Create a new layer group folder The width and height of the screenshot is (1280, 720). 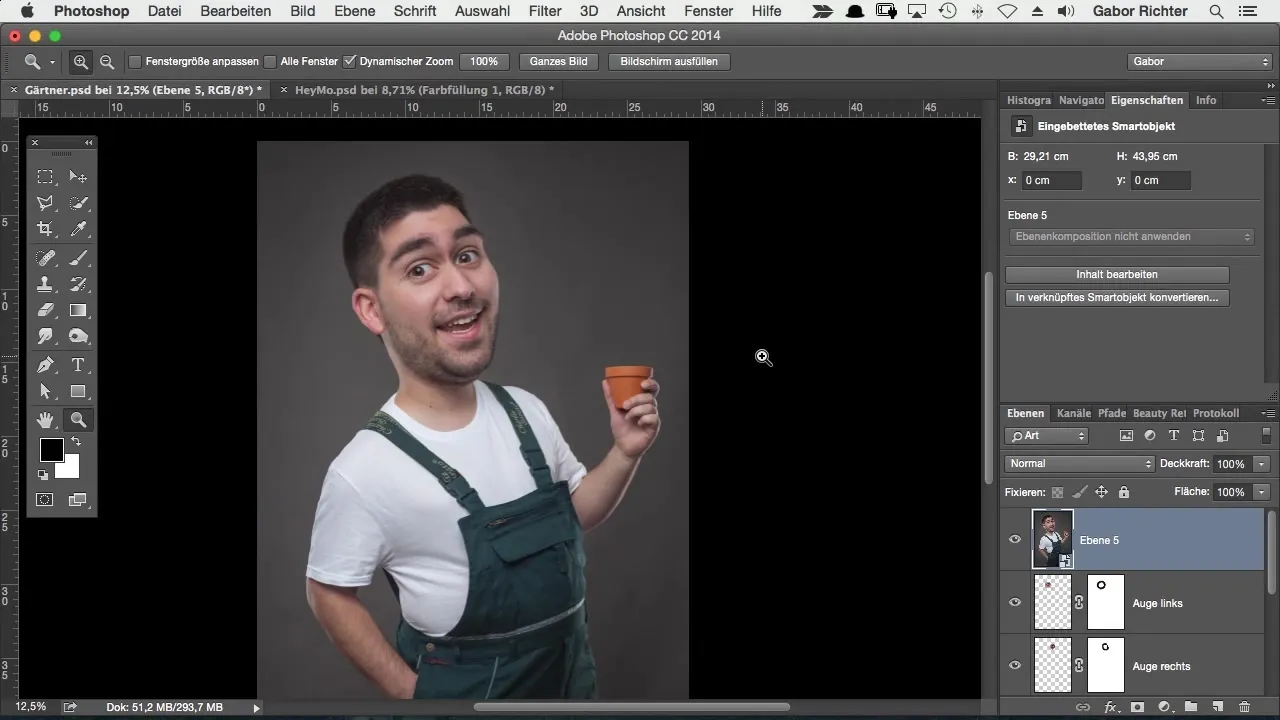1191,707
